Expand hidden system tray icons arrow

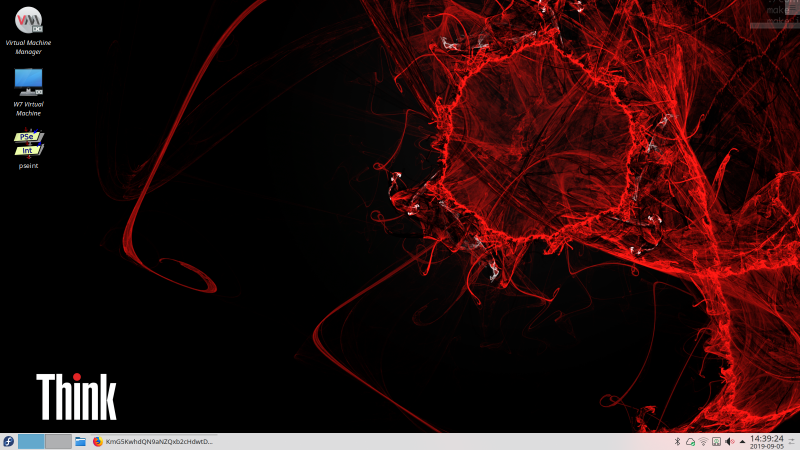click(742, 441)
